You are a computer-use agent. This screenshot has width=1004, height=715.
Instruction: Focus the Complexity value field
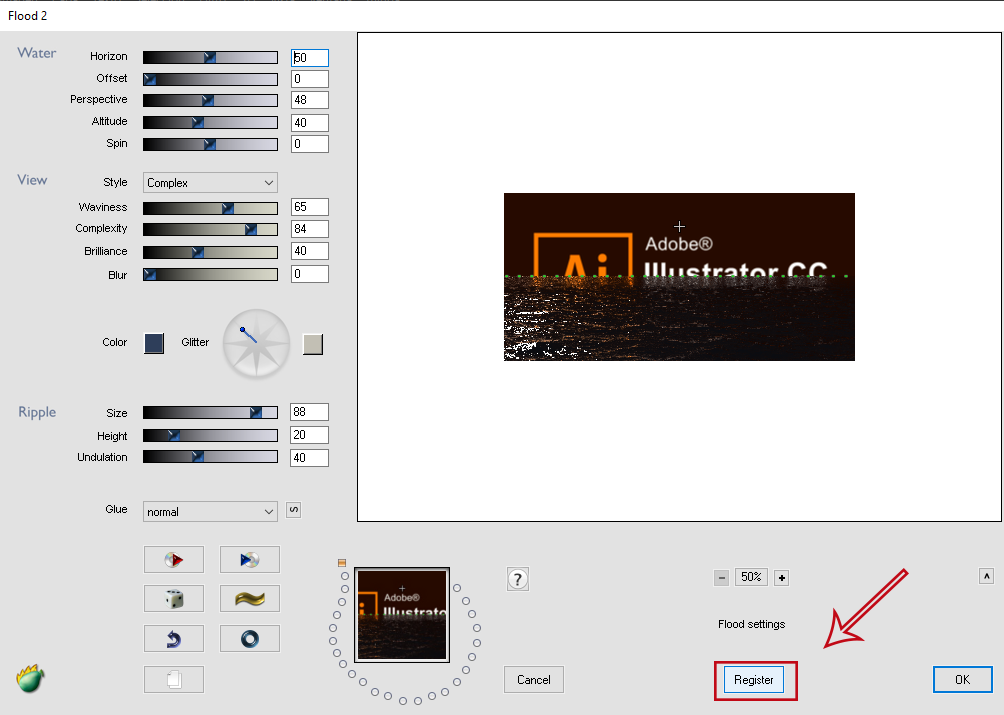point(310,229)
